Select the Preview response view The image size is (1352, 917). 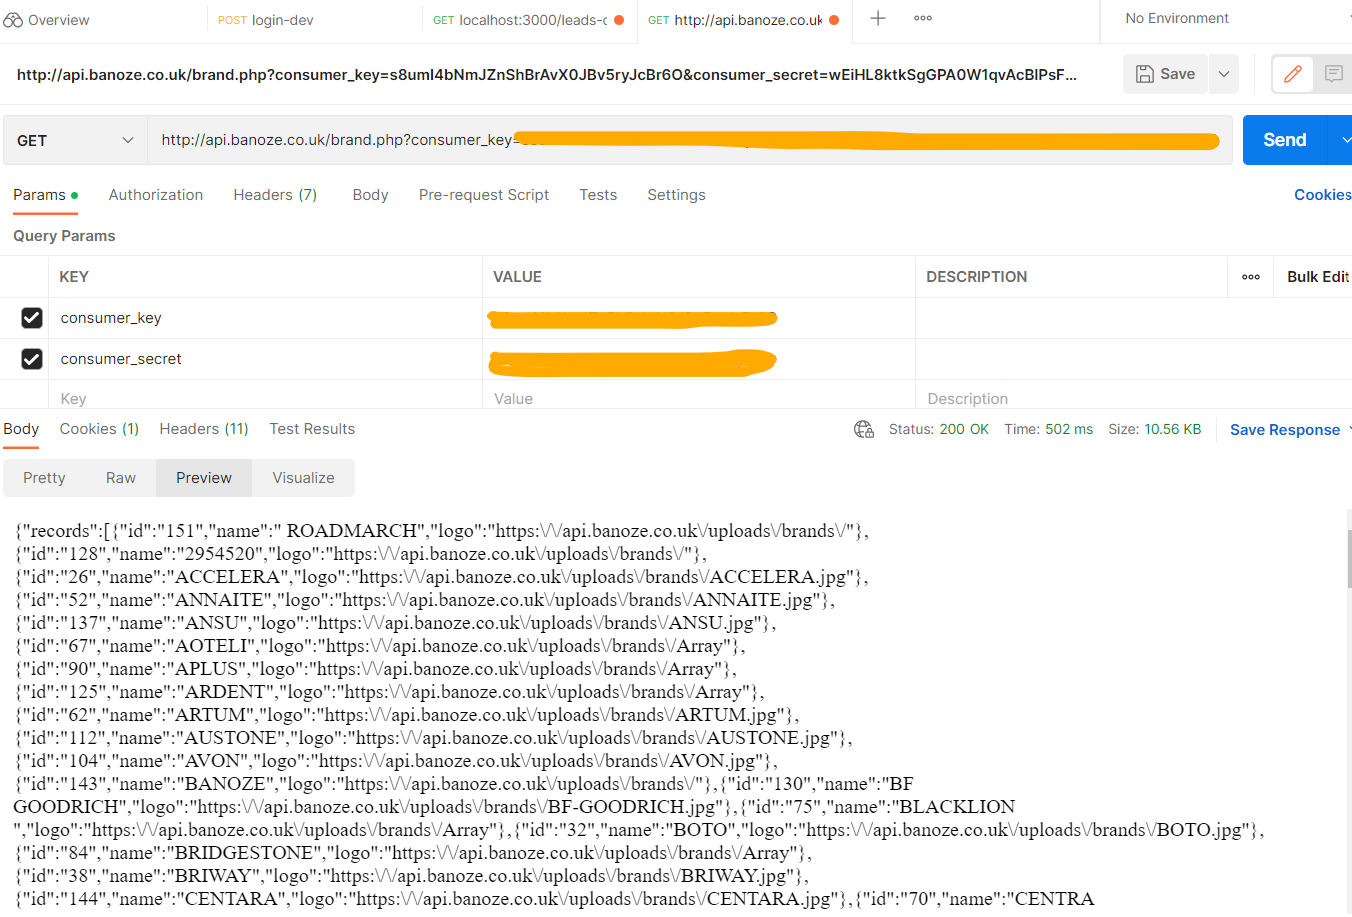click(204, 478)
